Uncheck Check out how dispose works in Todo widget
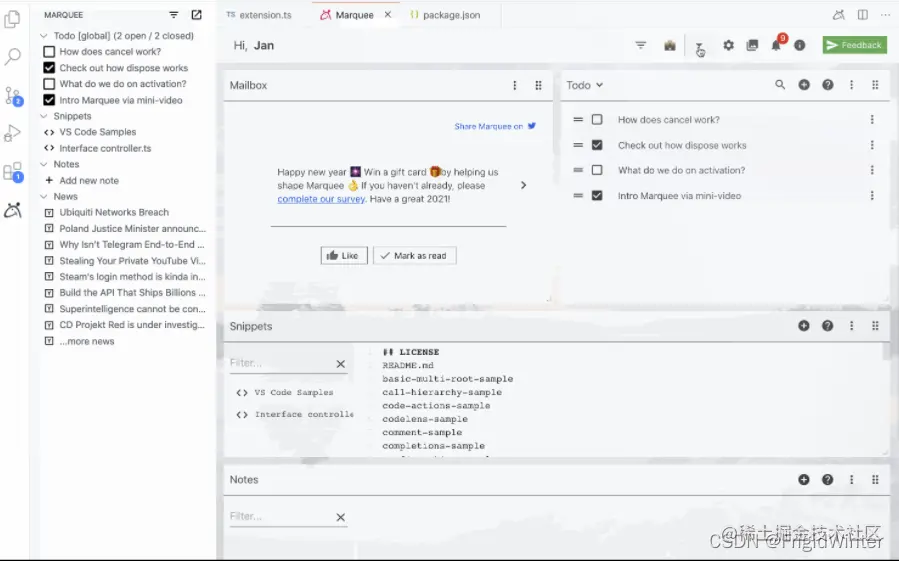This screenshot has height=561, width=899. [x=597, y=145]
